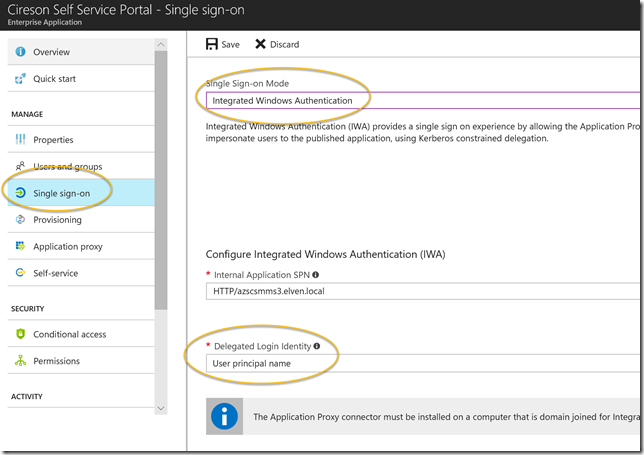Click the SECURITY section header
644x455 pixels.
[x=28, y=308]
